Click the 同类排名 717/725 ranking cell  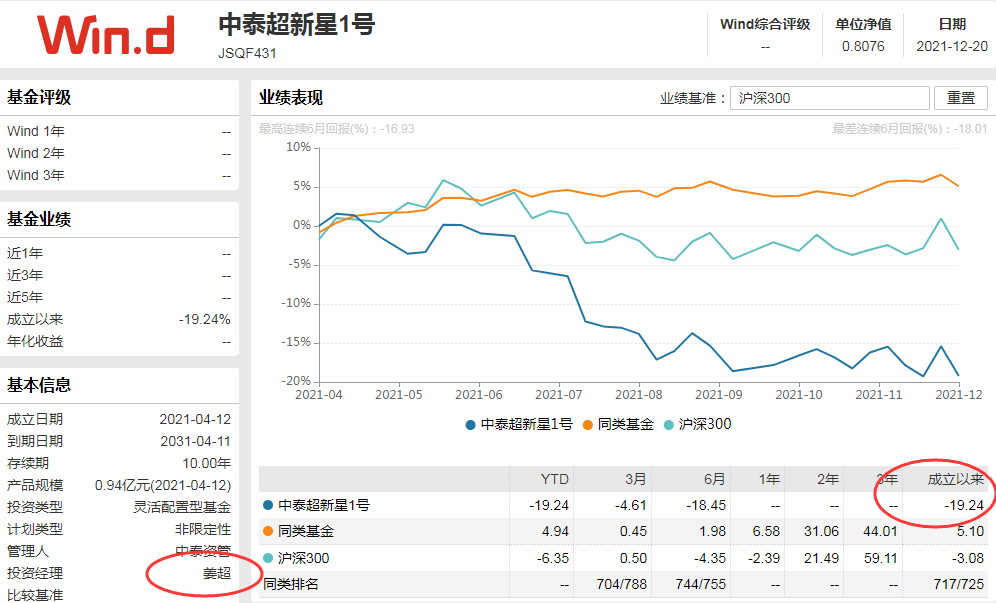coord(959,584)
